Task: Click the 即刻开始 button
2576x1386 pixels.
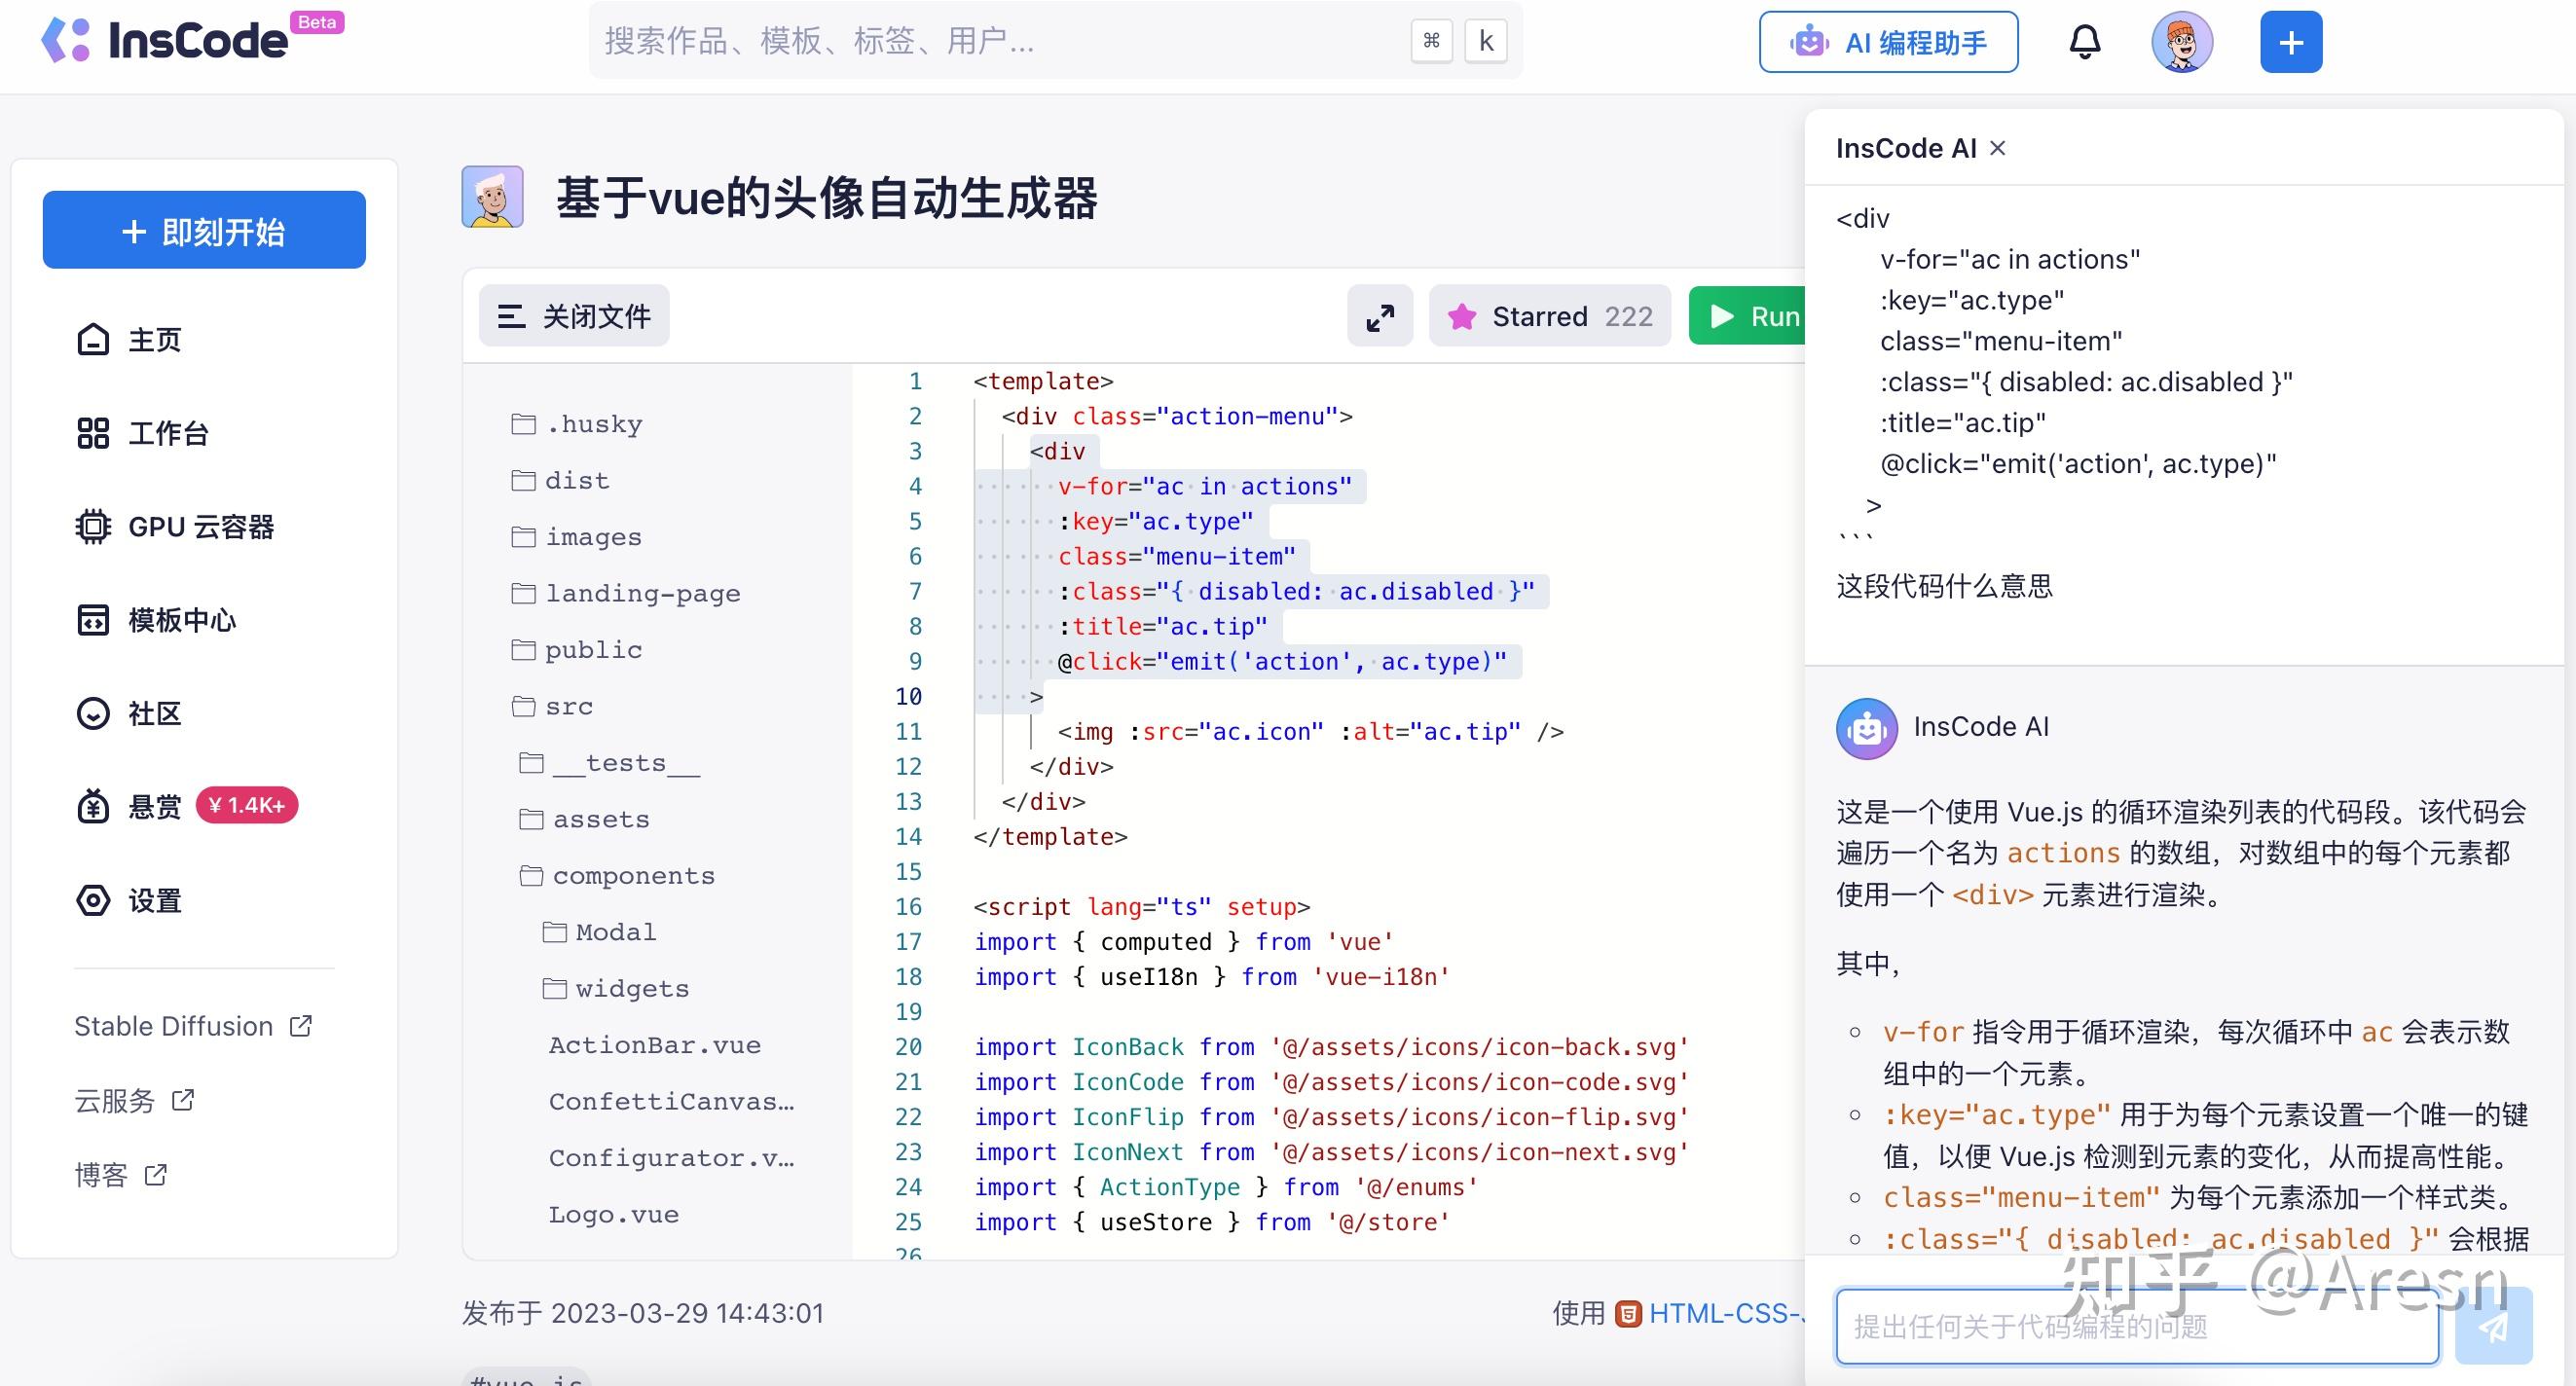Action: click(x=204, y=229)
